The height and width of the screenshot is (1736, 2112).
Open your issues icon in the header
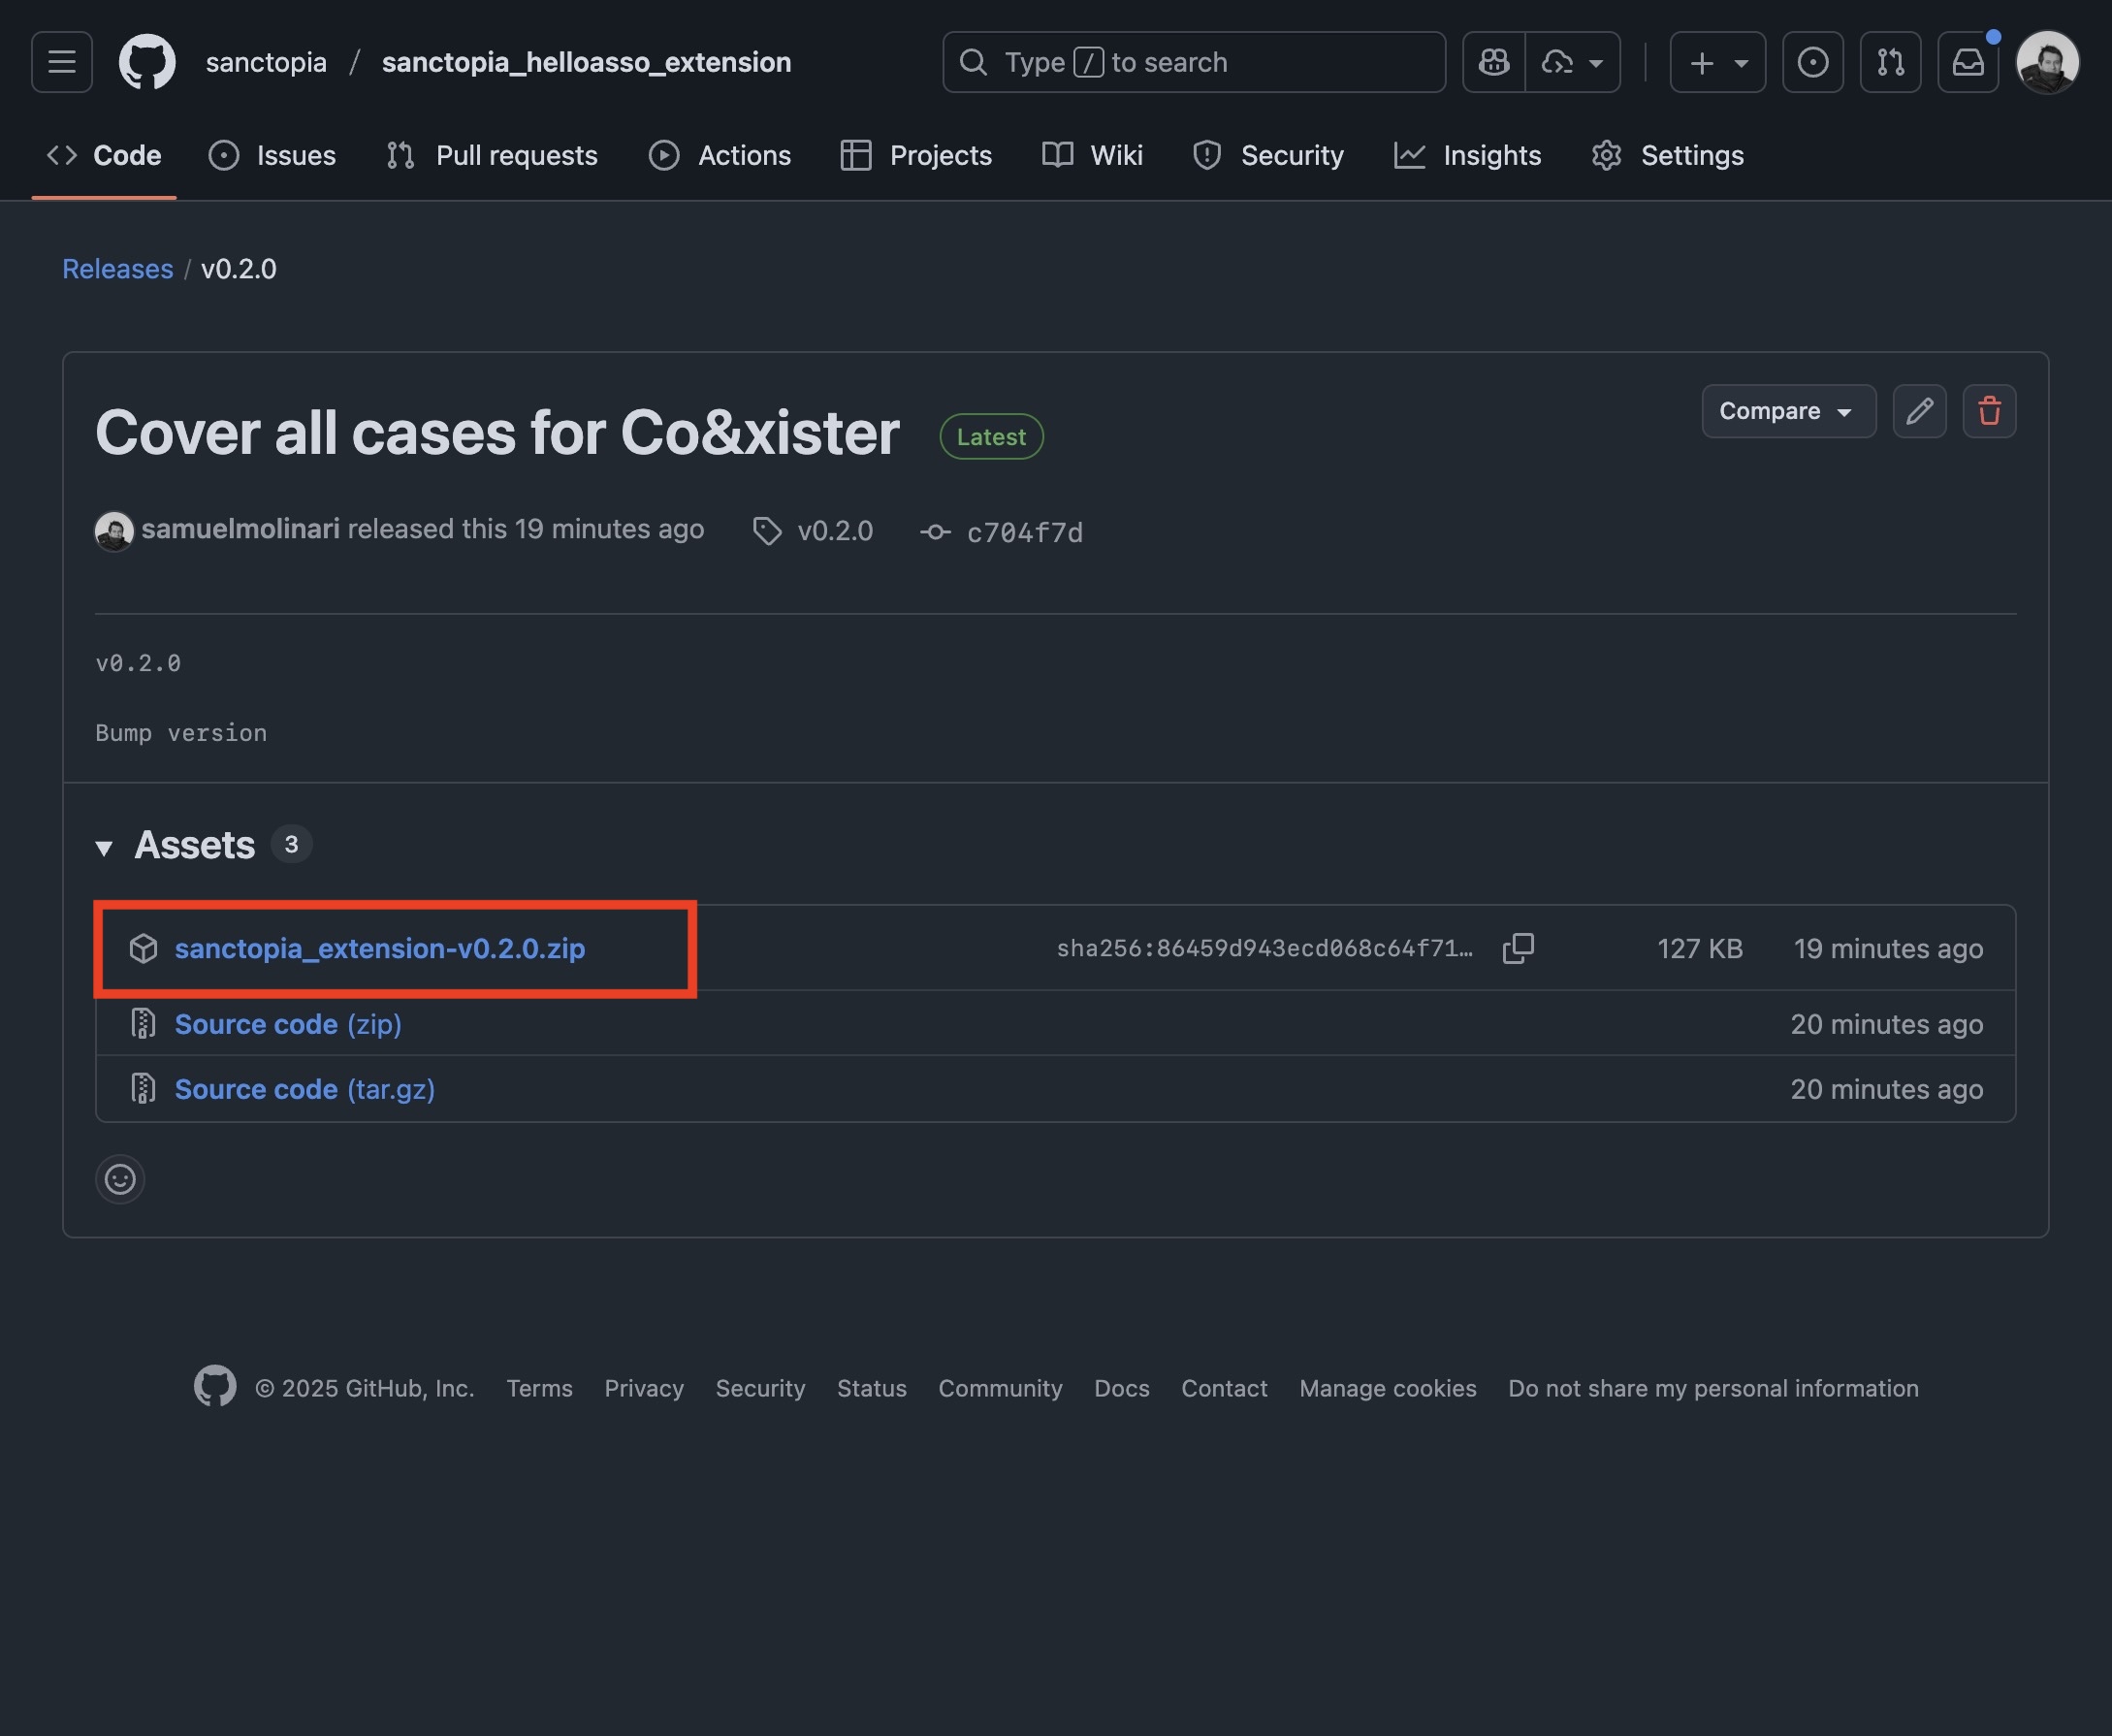(x=1812, y=62)
